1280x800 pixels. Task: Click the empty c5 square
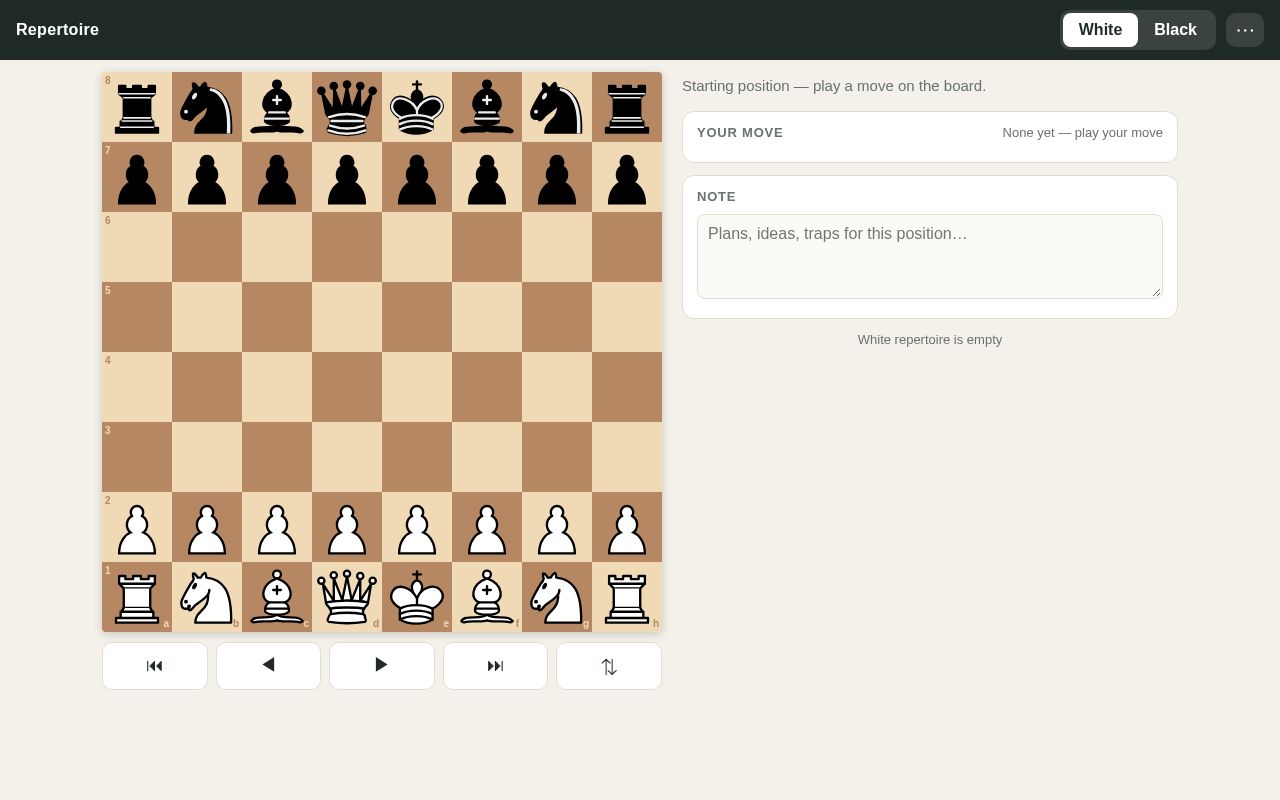click(277, 317)
